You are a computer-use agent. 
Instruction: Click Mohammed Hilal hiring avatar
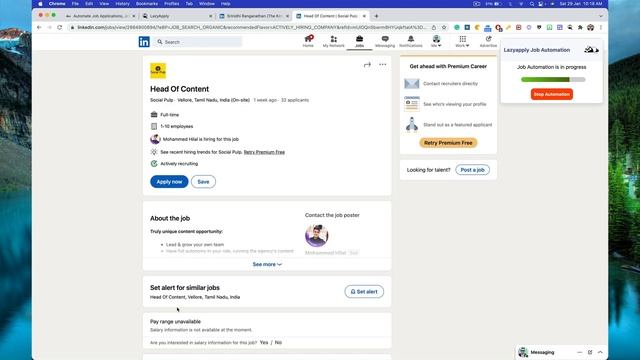click(x=155, y=139)
